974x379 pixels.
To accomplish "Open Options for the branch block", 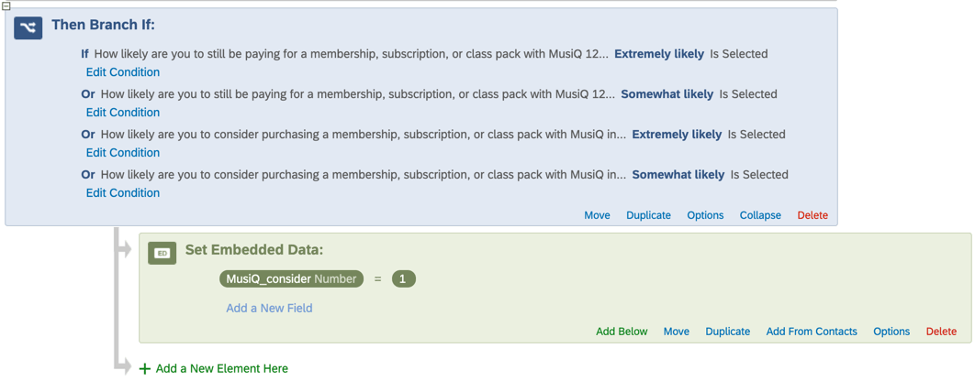I will (x=705, y=215).
